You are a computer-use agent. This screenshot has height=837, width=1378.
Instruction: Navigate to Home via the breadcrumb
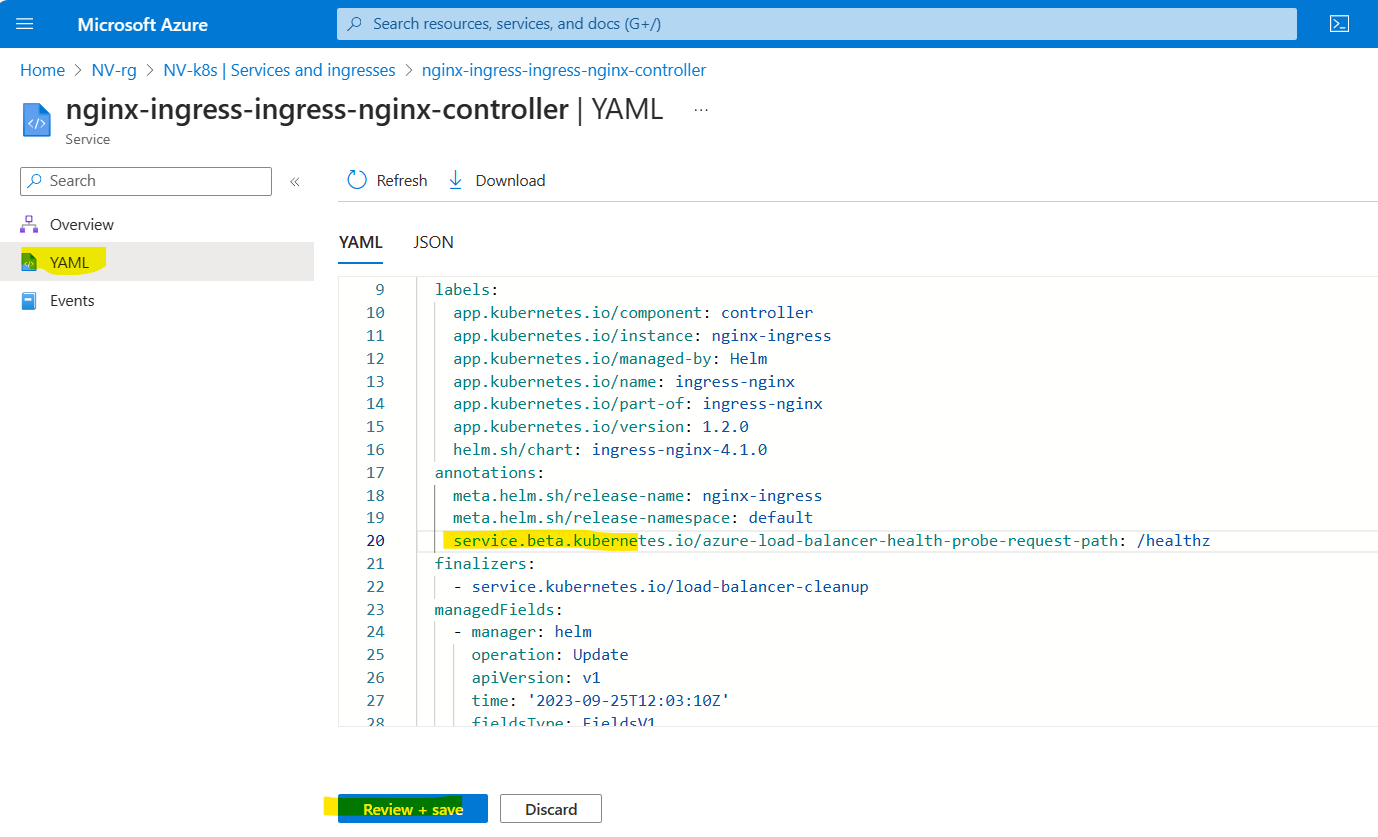[x=42, y=70]
